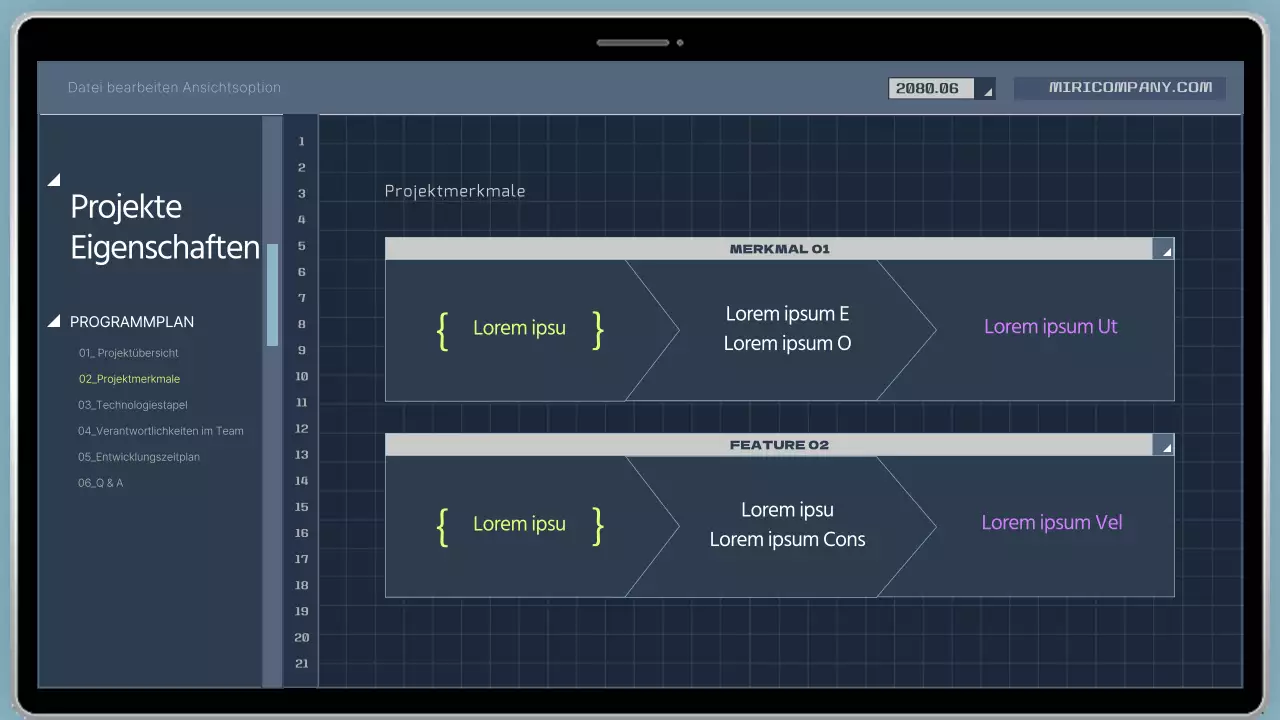Select the purple Lorem ipsum Ut text
1280x720 pixels.
coord(1050,327)
